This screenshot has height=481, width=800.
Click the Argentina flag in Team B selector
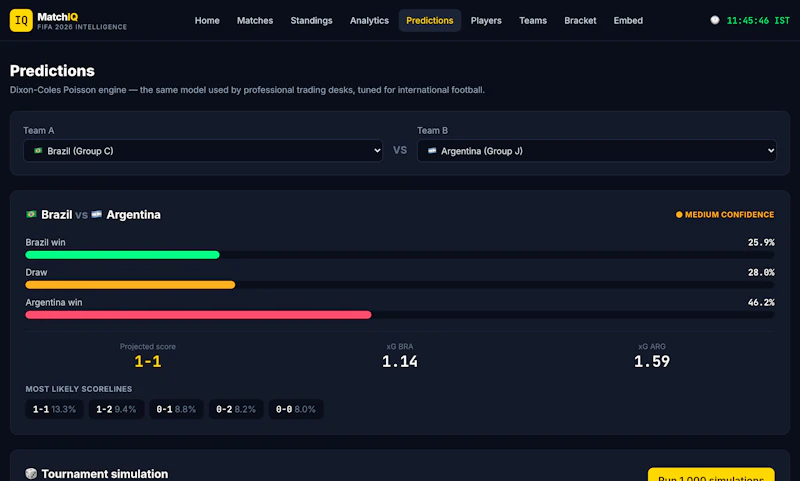pyautogui.click(x=432, y=150)
